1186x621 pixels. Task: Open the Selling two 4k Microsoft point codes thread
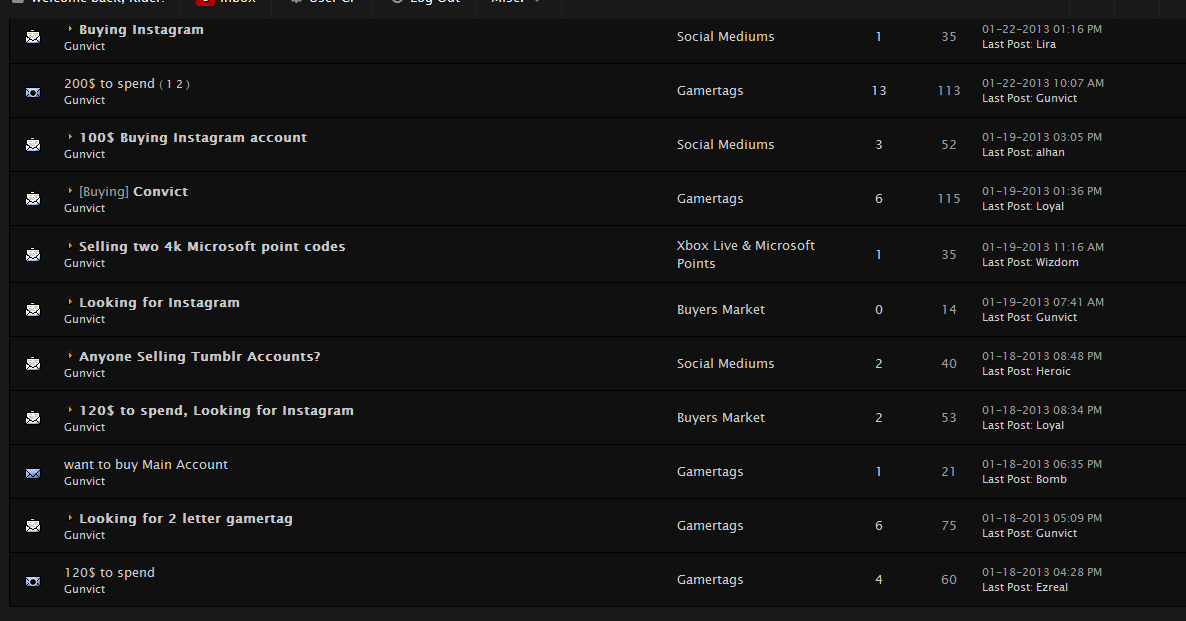coord(212,247)
